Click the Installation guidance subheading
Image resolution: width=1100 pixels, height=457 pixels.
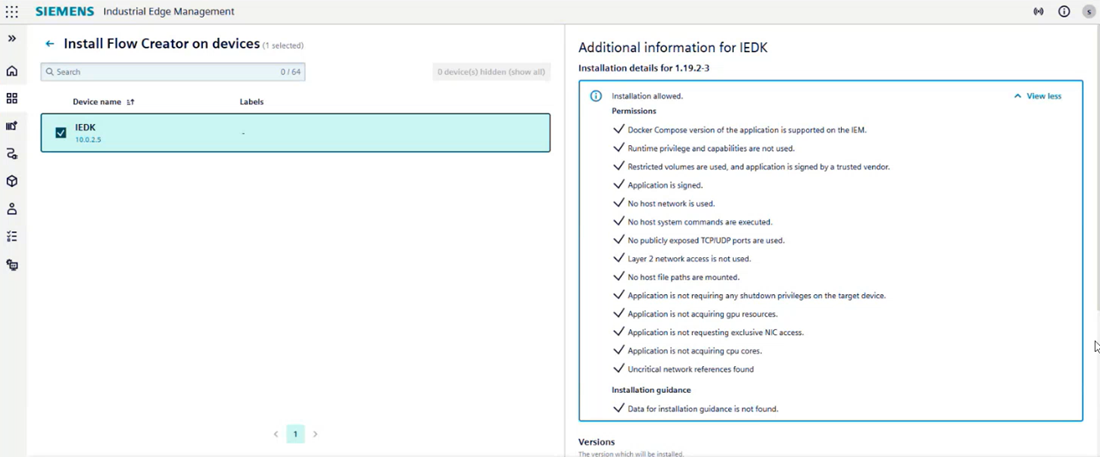tap(651, 390)
